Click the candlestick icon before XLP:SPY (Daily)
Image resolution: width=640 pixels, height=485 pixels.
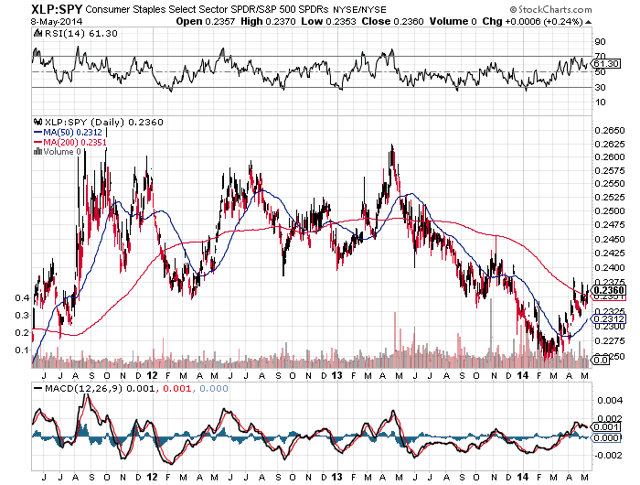pos(39,122)
